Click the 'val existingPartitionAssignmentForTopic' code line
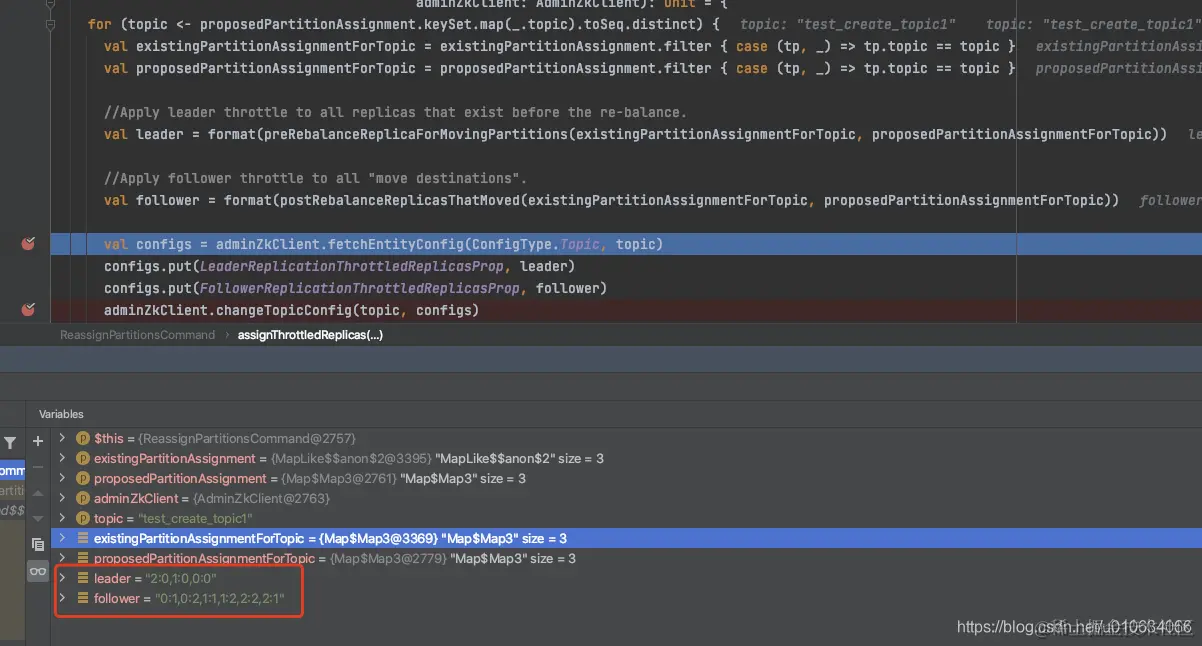This screenshot has height=646, width=1202. tap(559, 46)
